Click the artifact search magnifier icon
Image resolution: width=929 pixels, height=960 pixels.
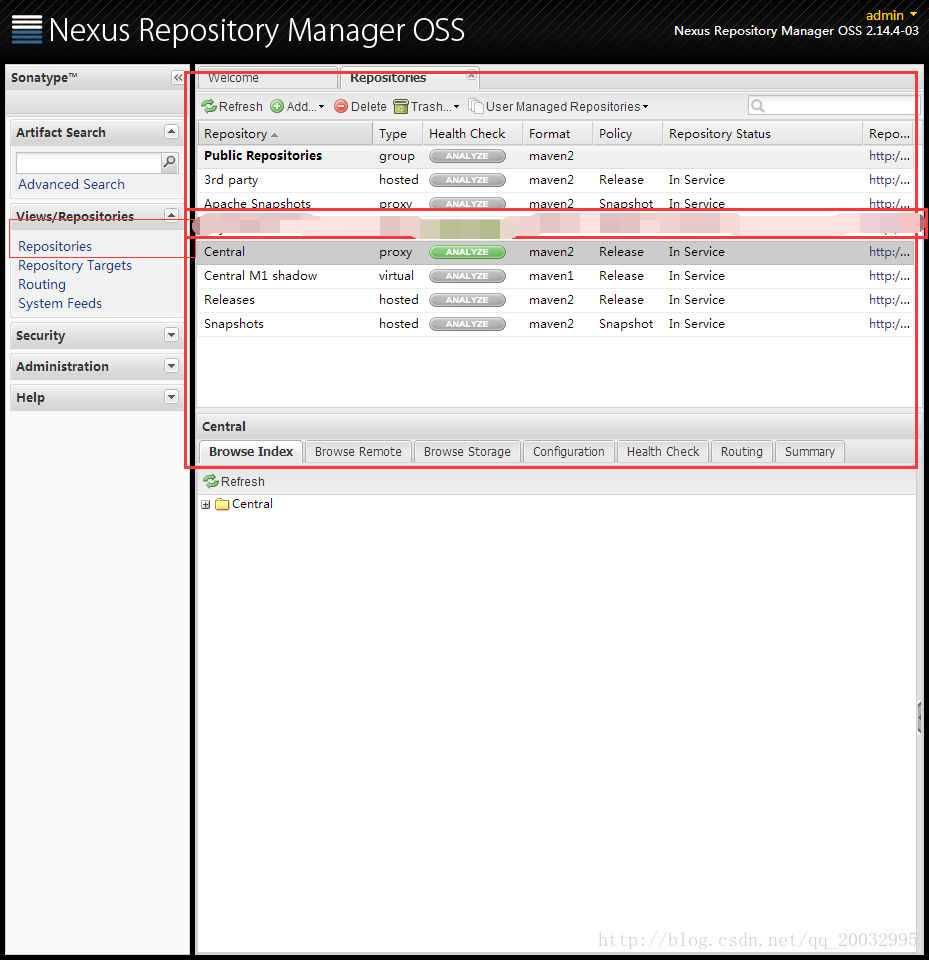[169, 162]
